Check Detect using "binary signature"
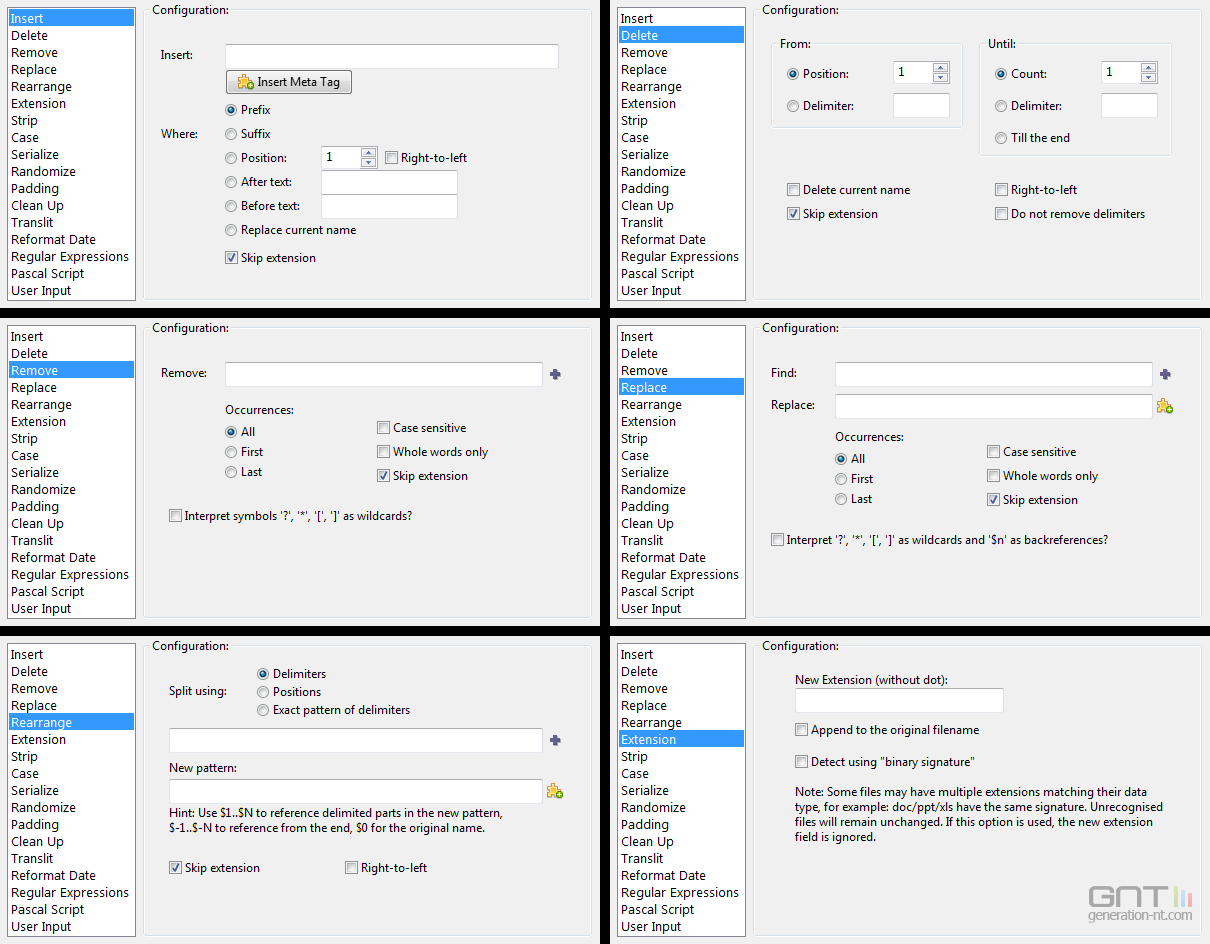 (x=801, y=762)
